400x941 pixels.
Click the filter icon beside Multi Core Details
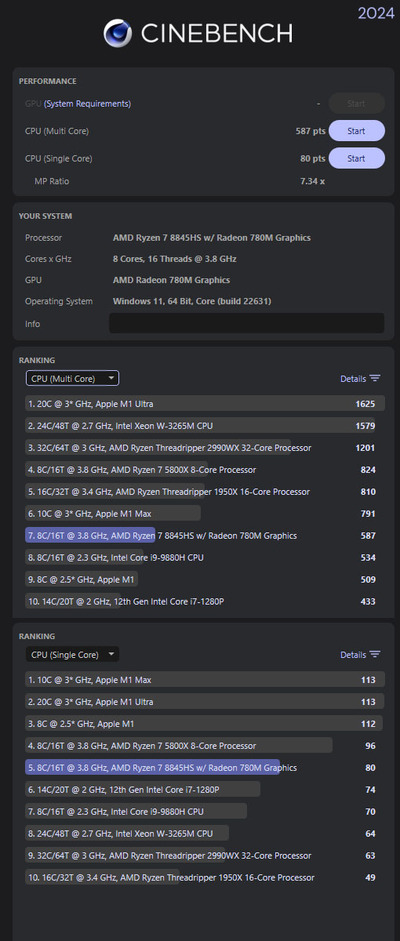tap(375, 379)
